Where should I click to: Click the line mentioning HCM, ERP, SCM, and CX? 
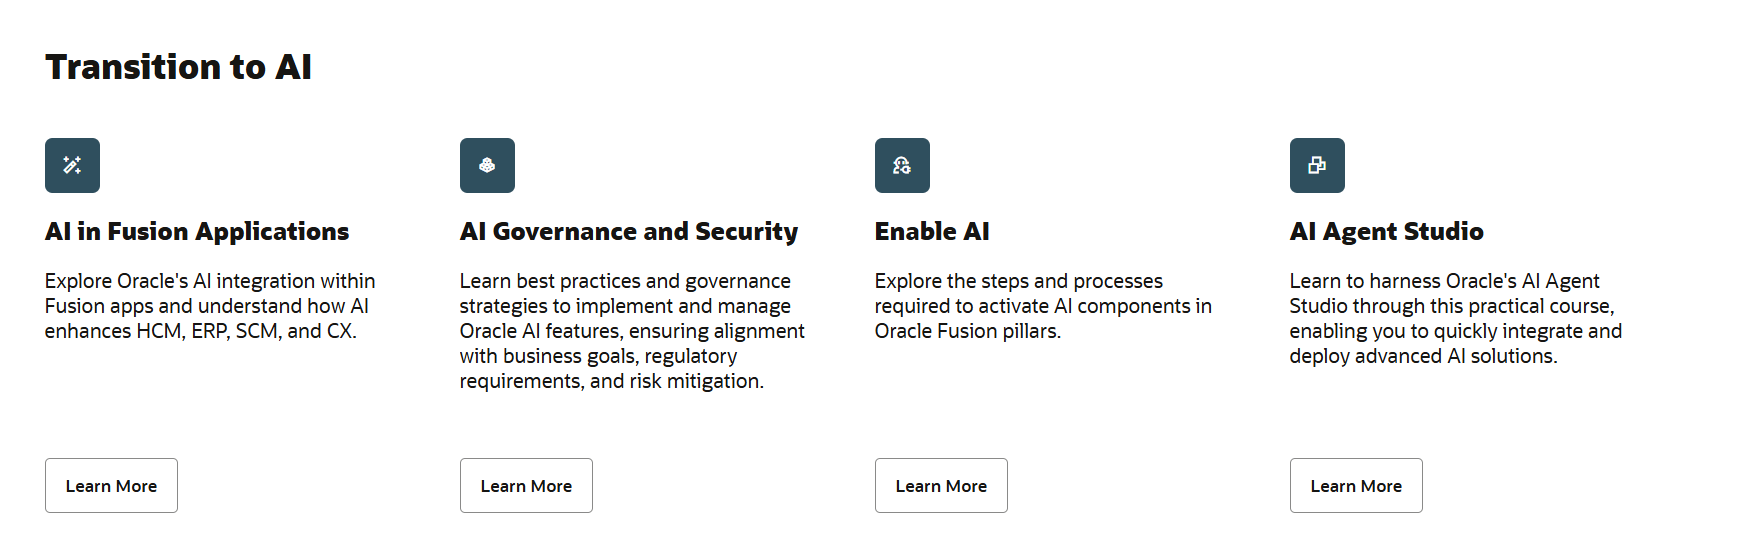point(200,331)
